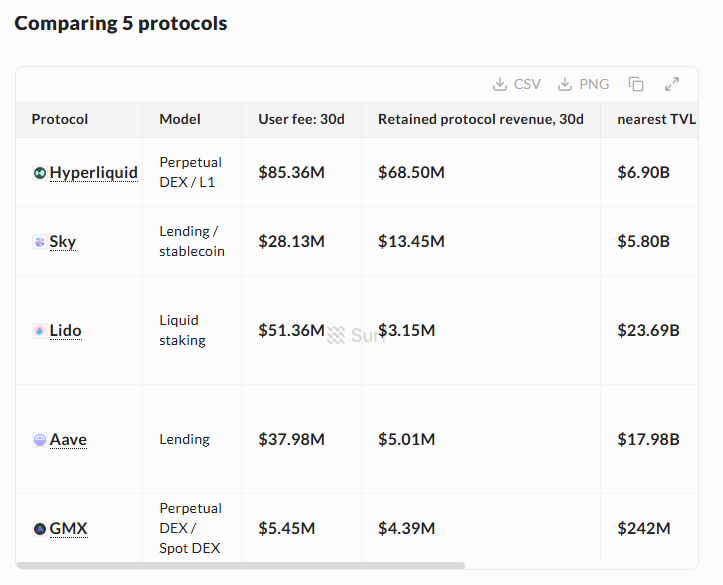Click the Comparing 5 protocols heading

tap(121, 24)
